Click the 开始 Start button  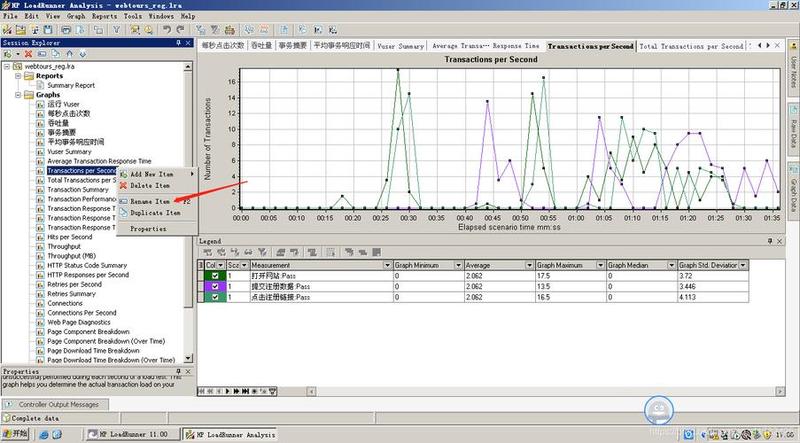tap(15, 434)
